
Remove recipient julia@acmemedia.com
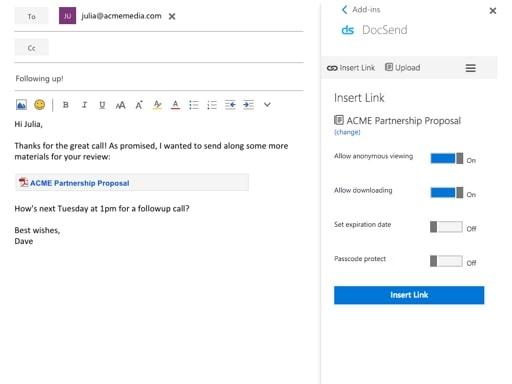pos(172,16)
